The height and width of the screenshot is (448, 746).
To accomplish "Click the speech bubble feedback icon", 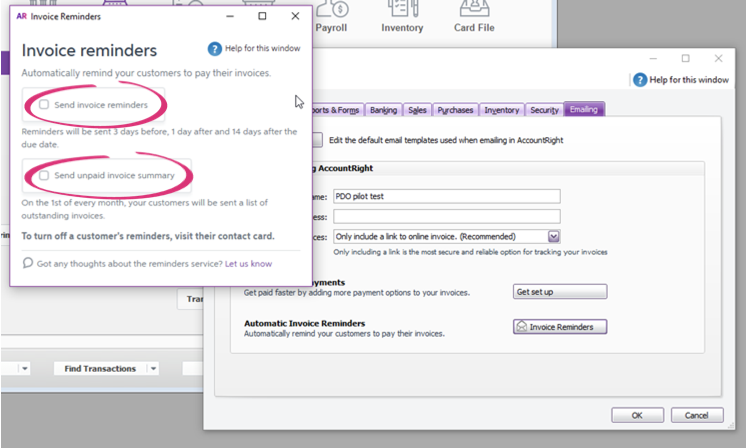I will click(x=28, y=263).
